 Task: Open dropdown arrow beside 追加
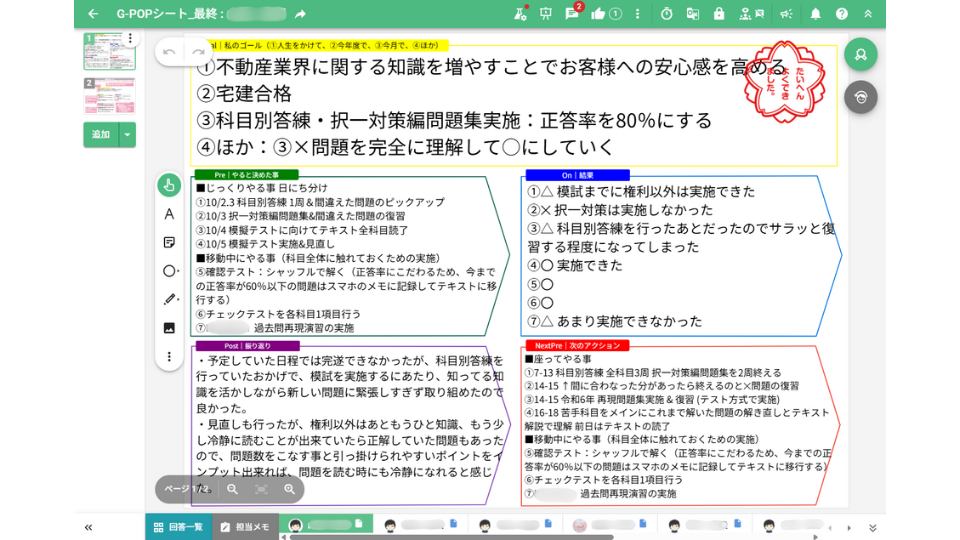(127, 135)
